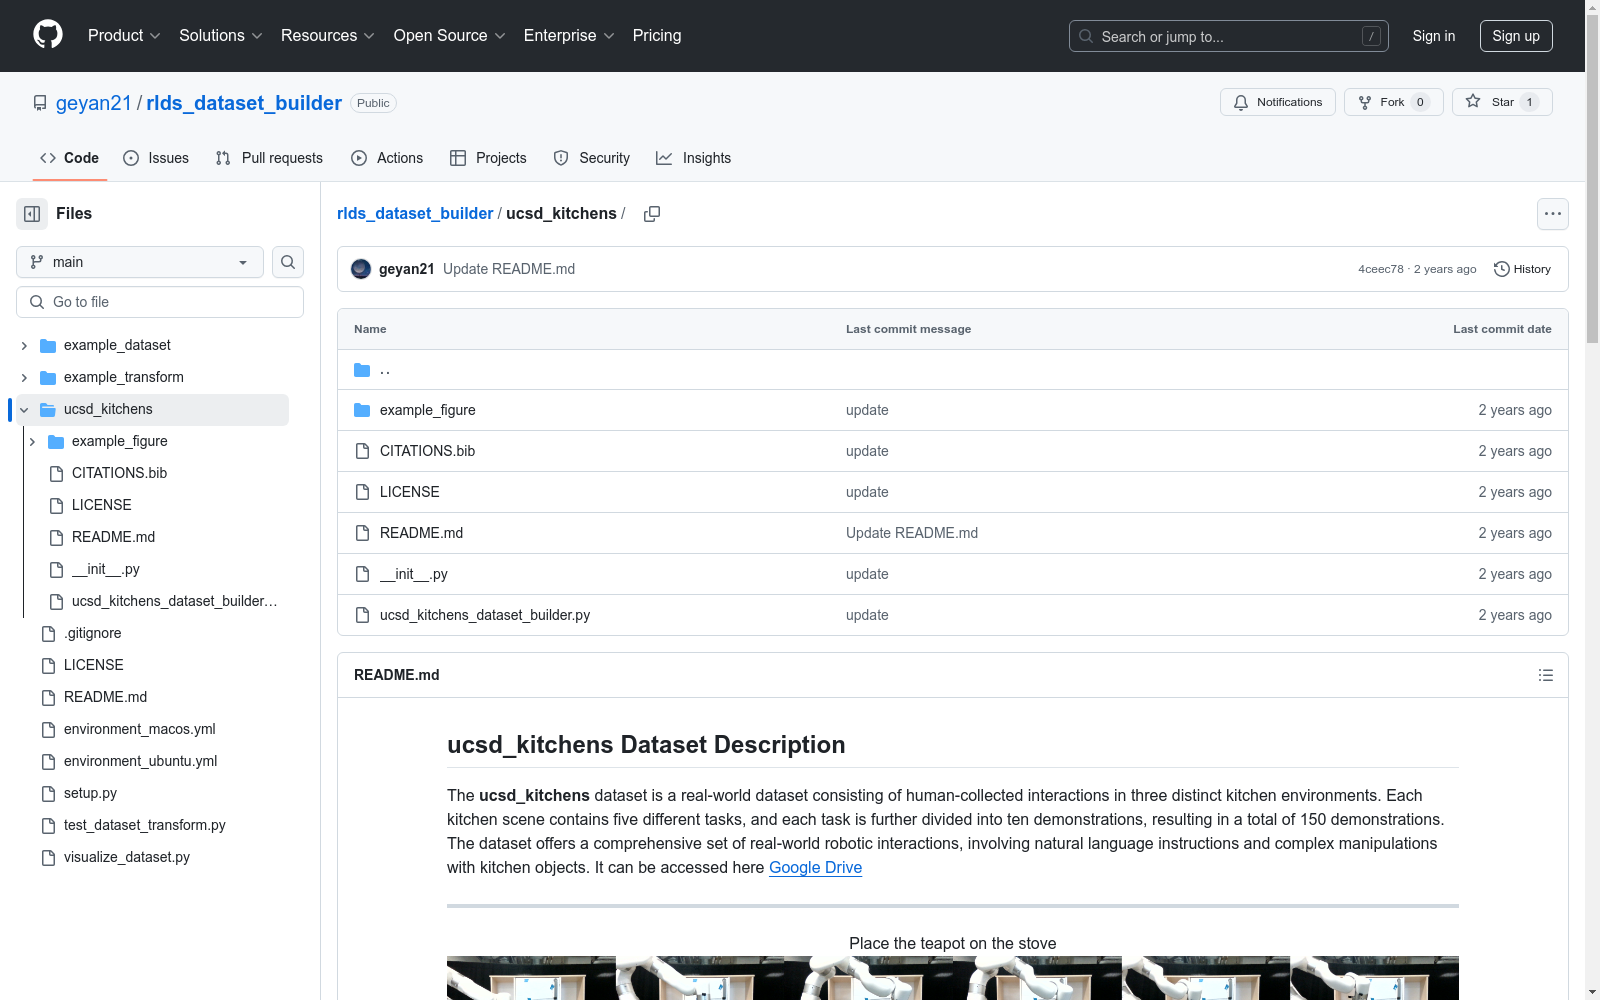The image size is (1600, 1000).
Task: Open the README outline icon
Action: pos(1546,675)
